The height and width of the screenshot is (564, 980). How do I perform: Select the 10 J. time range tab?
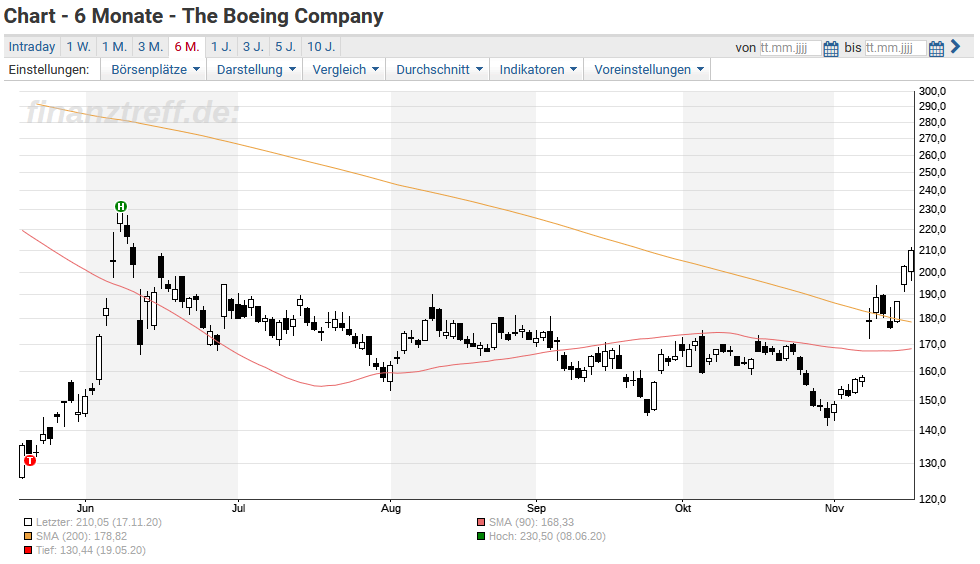click(x=321, y=47)
